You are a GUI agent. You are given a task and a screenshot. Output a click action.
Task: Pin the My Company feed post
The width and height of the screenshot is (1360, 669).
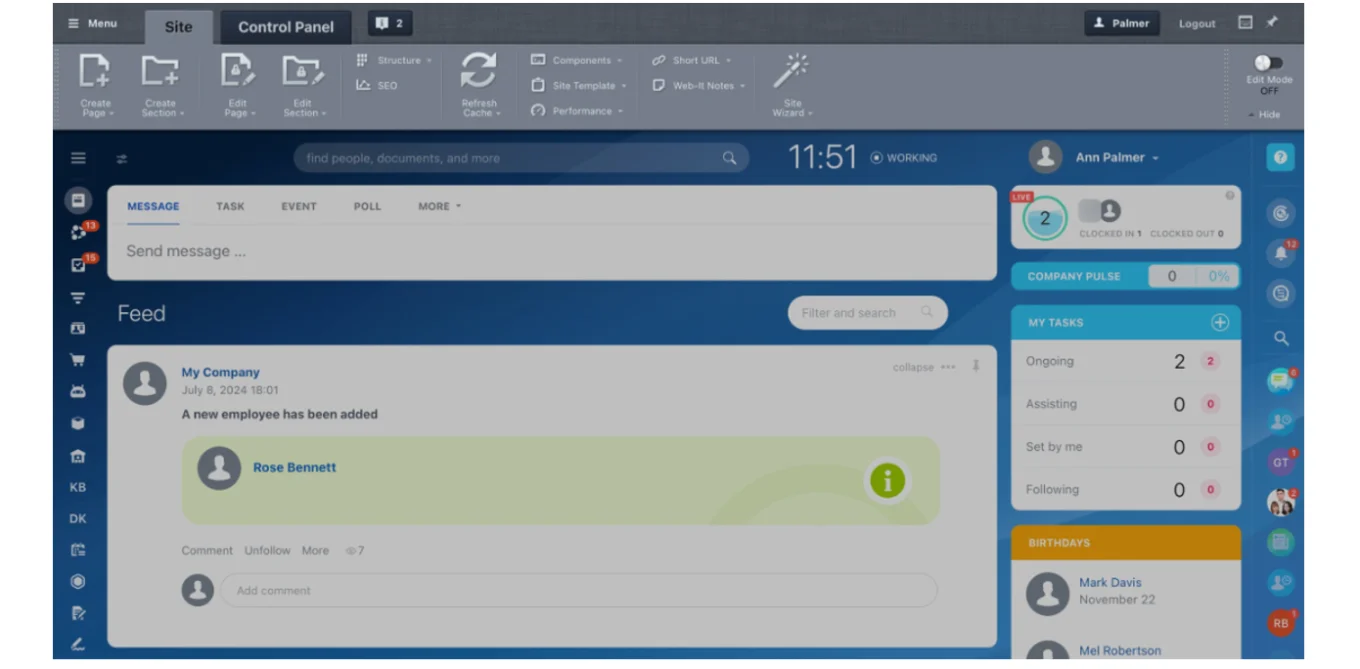[x=976, y=366]
